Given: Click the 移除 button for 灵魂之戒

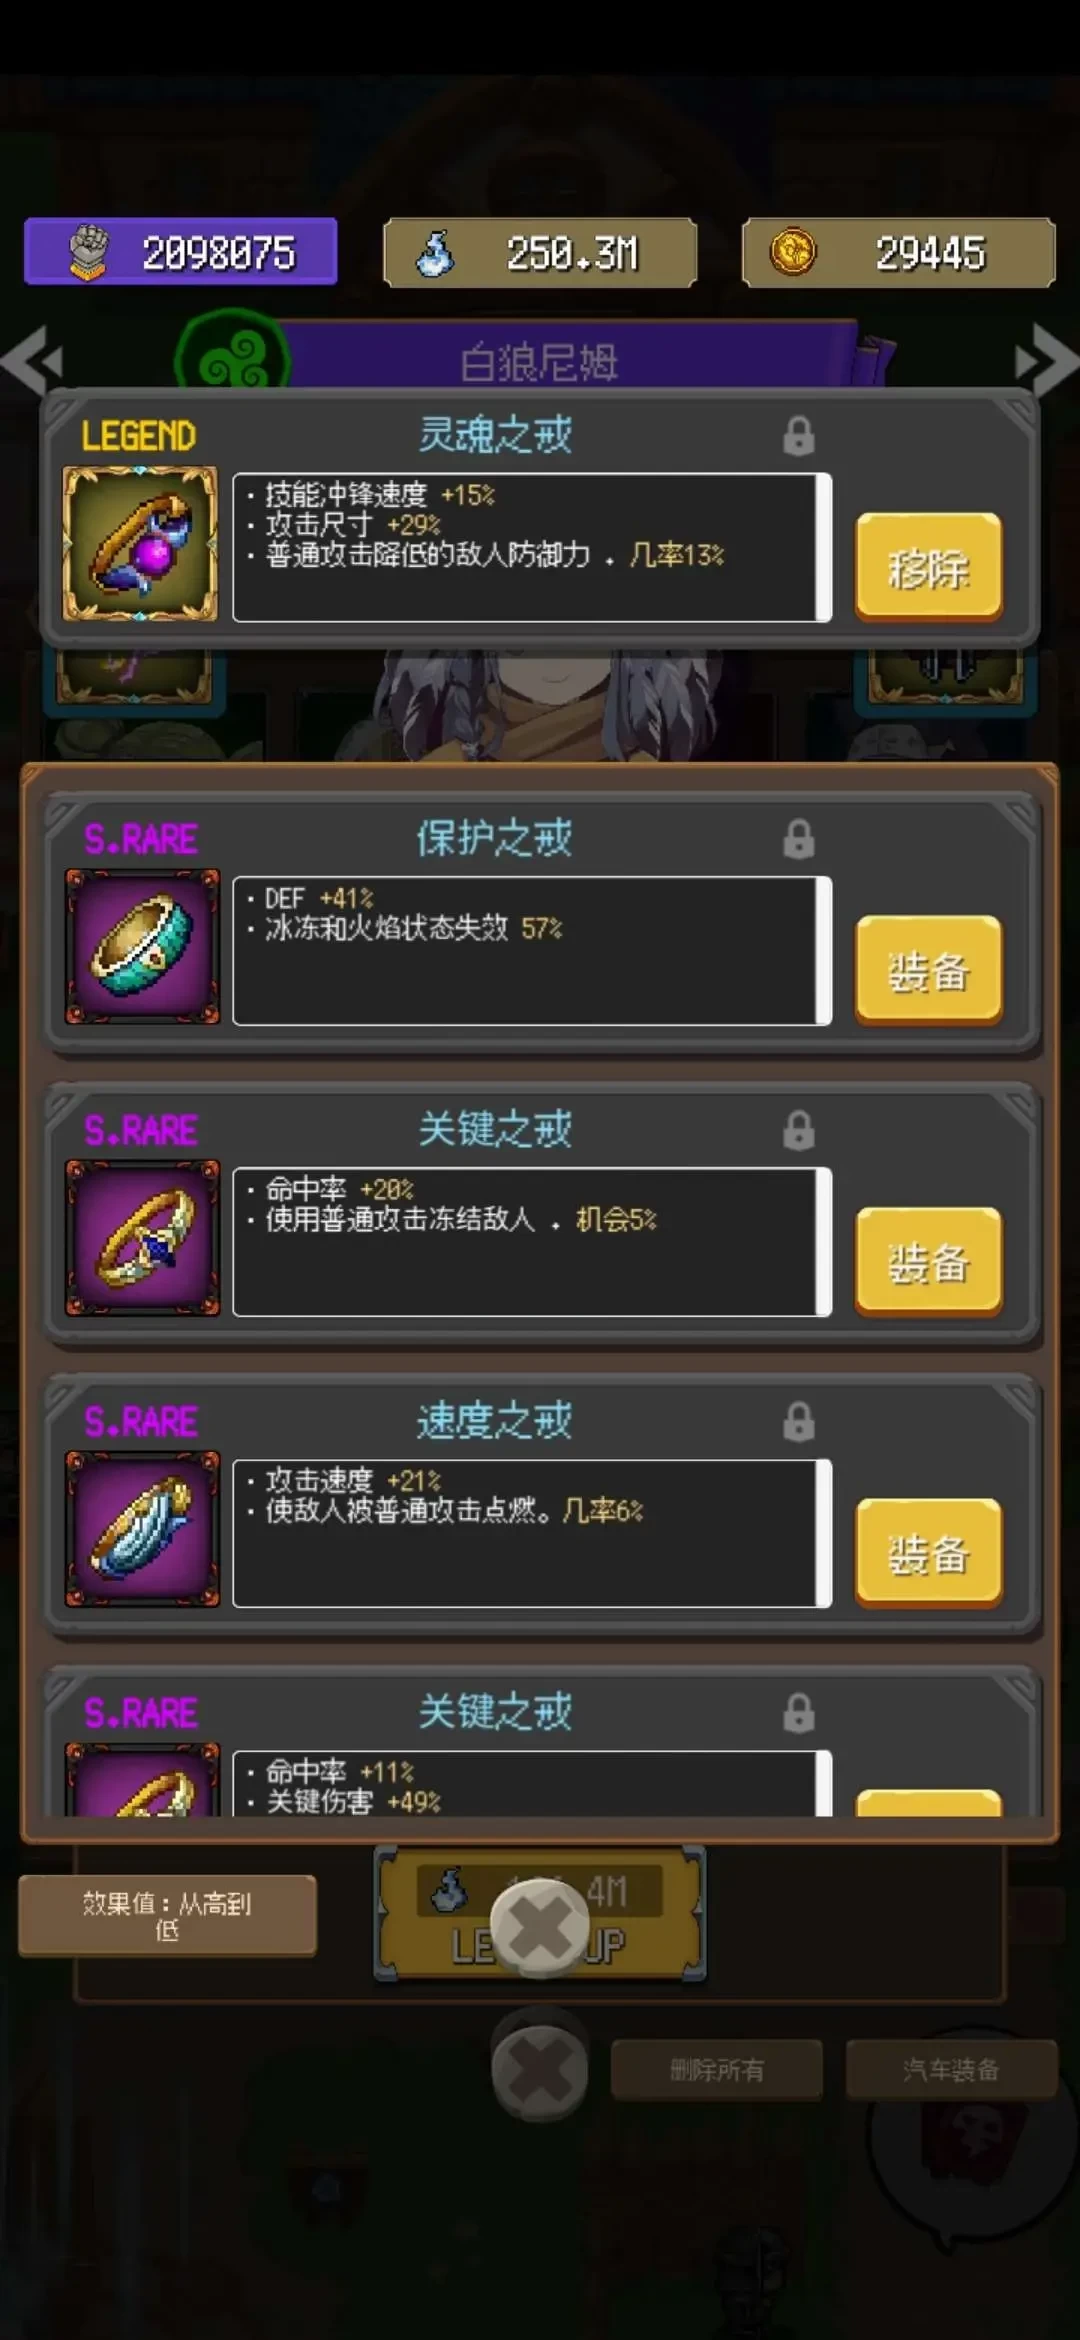Looking at the screenshot, I should click(x=928, y=568).
